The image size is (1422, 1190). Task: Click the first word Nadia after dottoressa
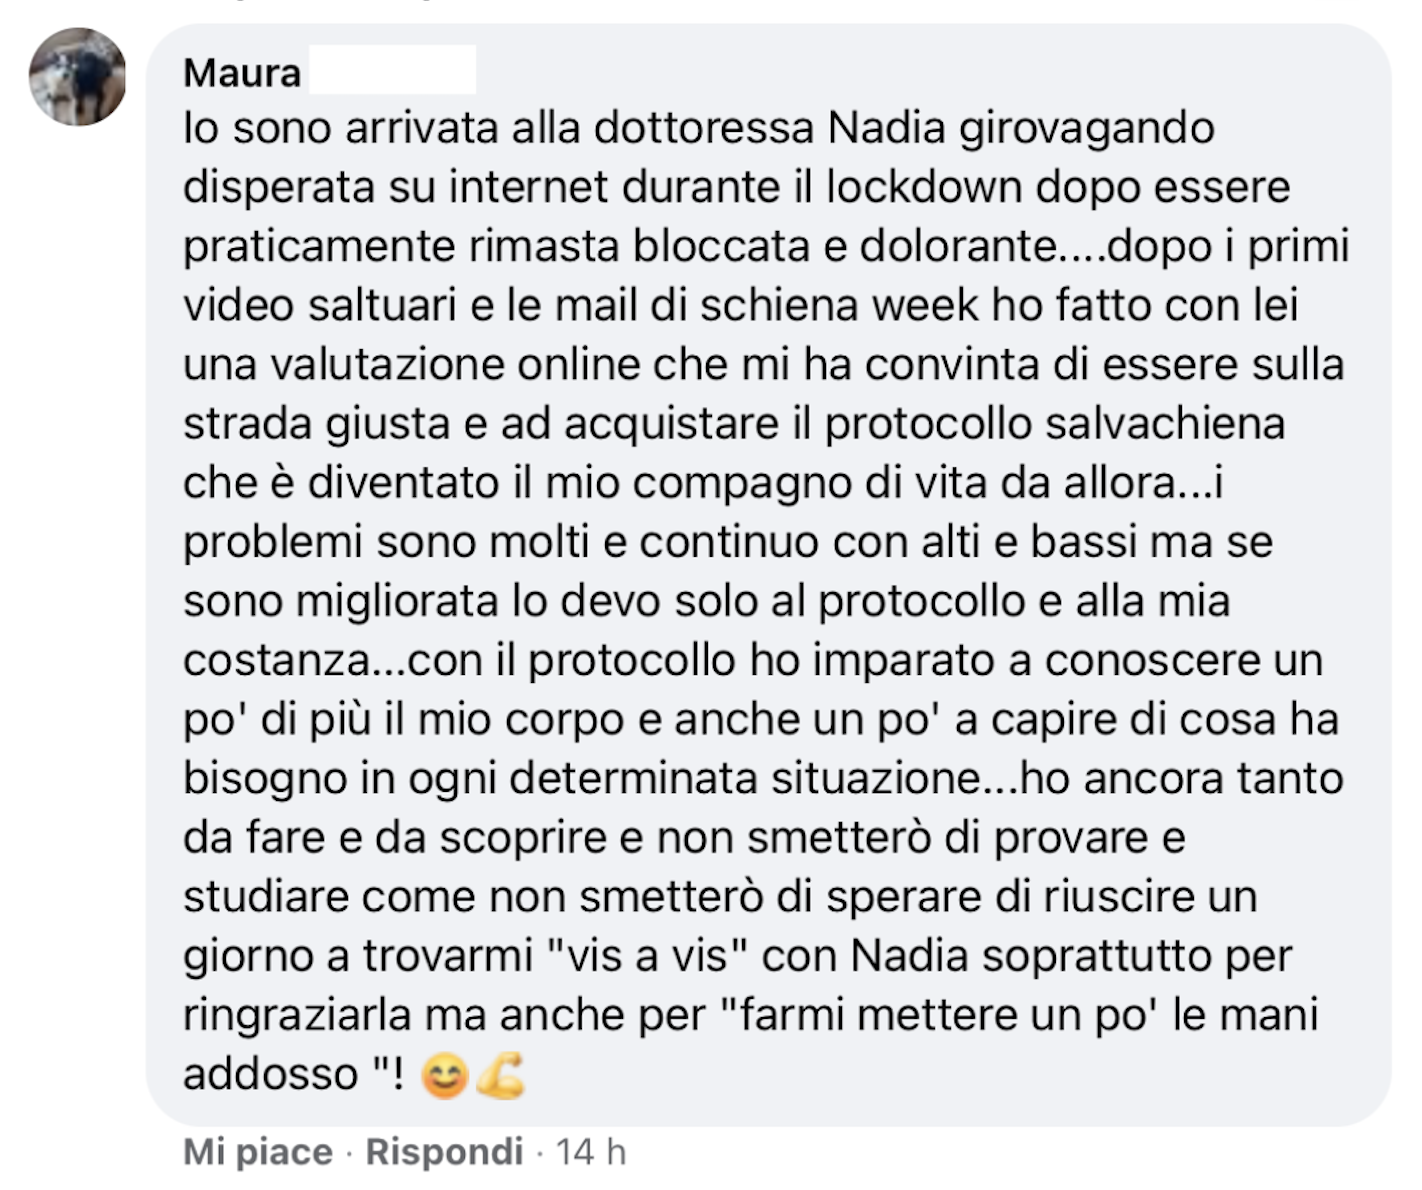(x=886, y=128)
